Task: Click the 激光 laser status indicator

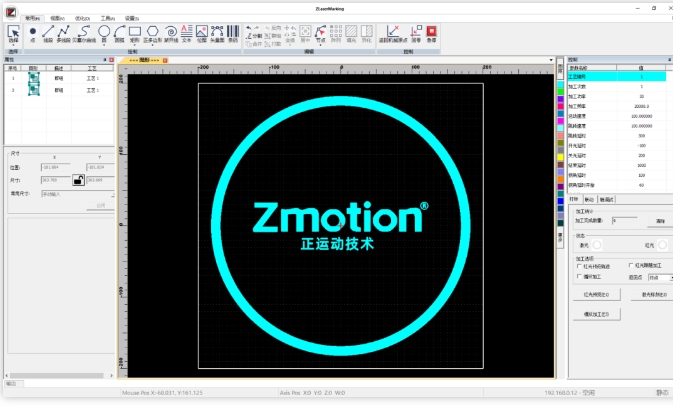Action: point(597,245)
